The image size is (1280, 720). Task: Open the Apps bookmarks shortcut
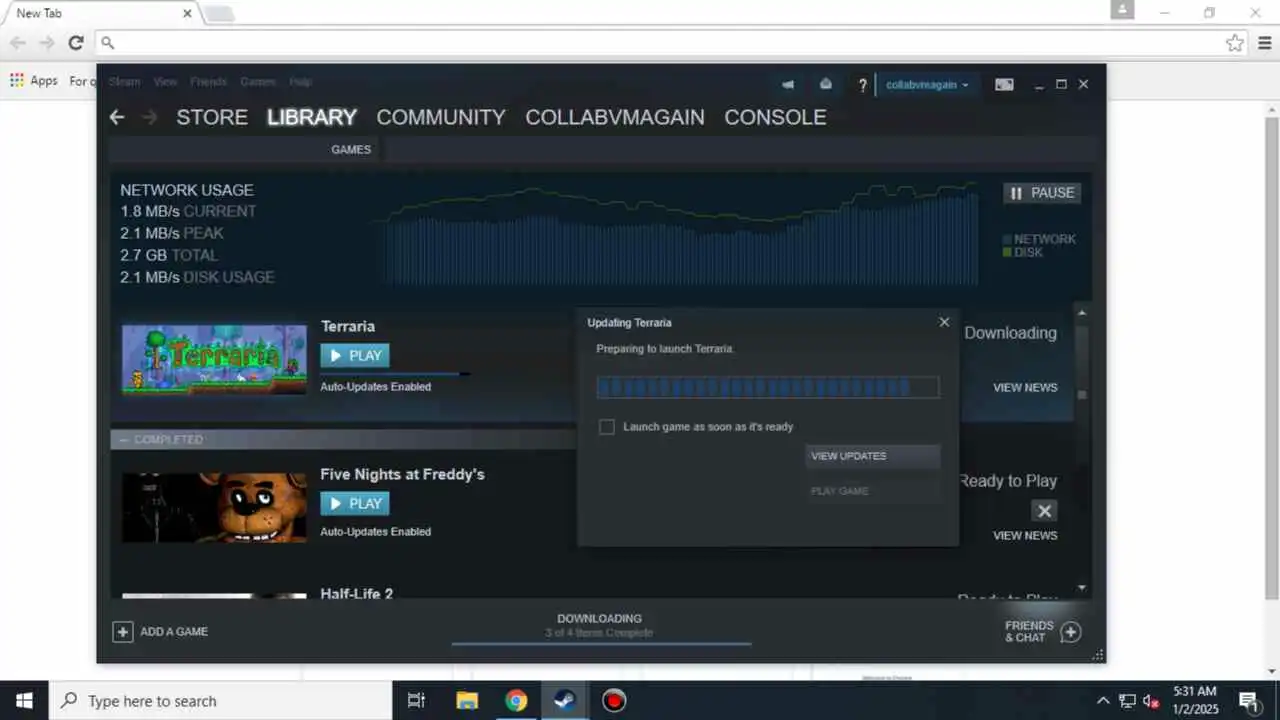coord(34,80)
